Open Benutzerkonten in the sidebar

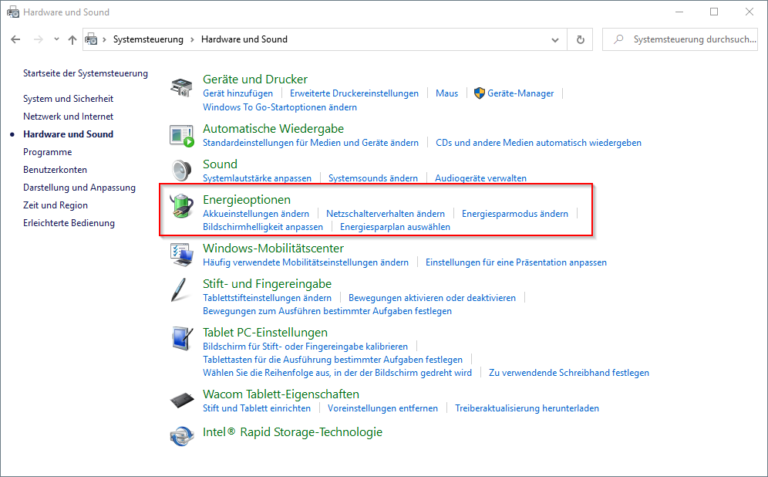point(55,170)
